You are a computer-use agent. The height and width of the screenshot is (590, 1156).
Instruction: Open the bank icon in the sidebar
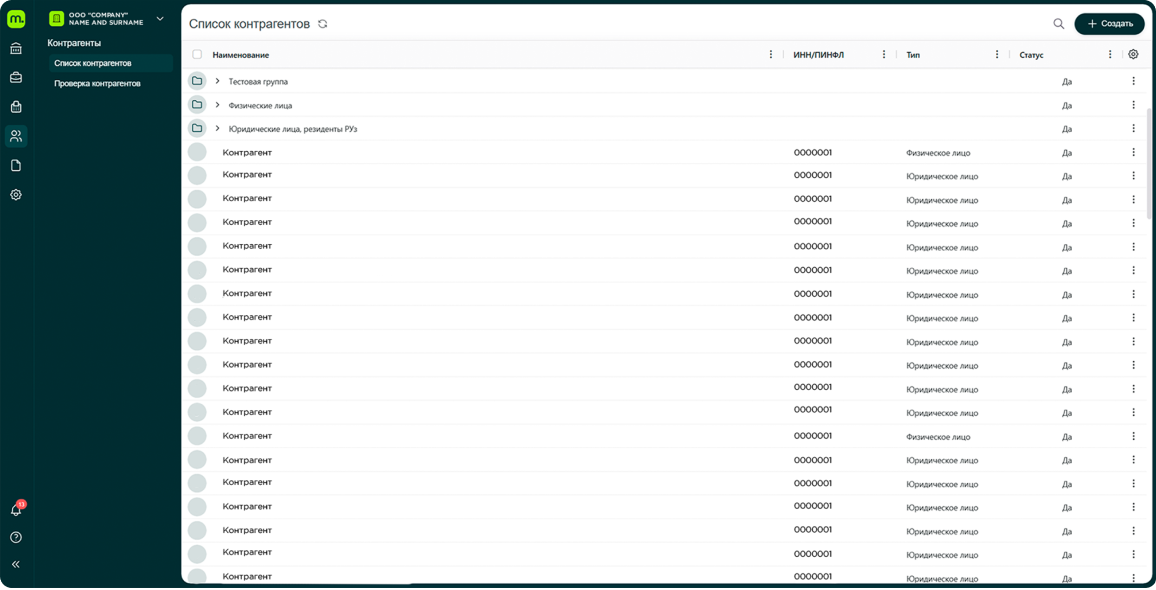pos(16,48)
